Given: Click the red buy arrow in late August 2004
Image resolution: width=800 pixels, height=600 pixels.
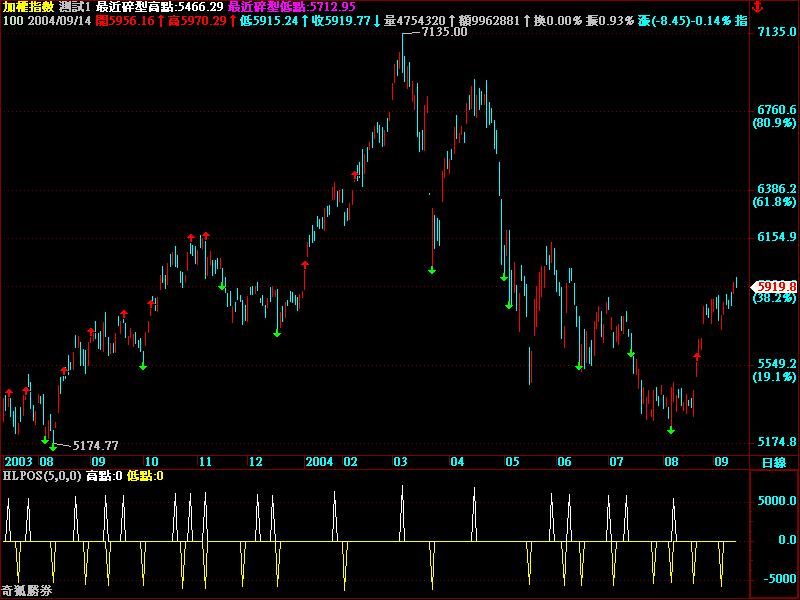Looking at the screenshot, I should [x=697, y=353].
